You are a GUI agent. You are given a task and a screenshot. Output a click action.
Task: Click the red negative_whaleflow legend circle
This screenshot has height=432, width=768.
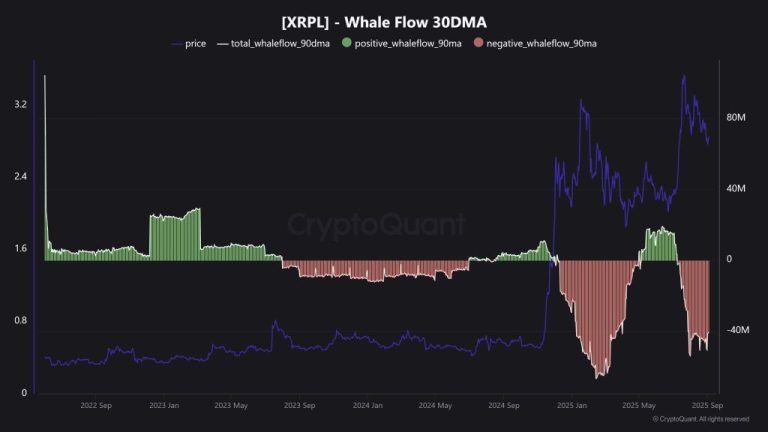click(x=478, y=44)
